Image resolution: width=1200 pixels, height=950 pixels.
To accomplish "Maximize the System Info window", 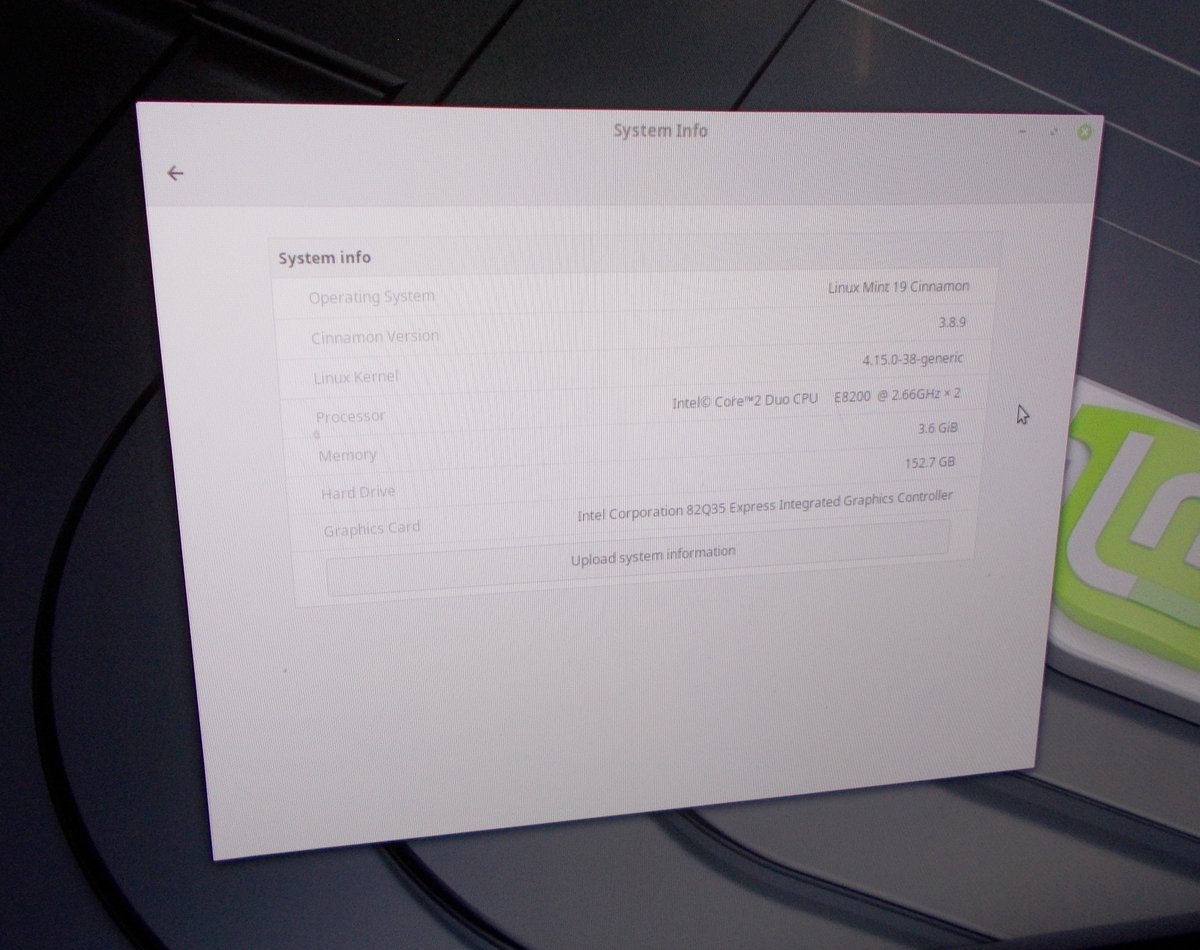I will coord(1054,132).
